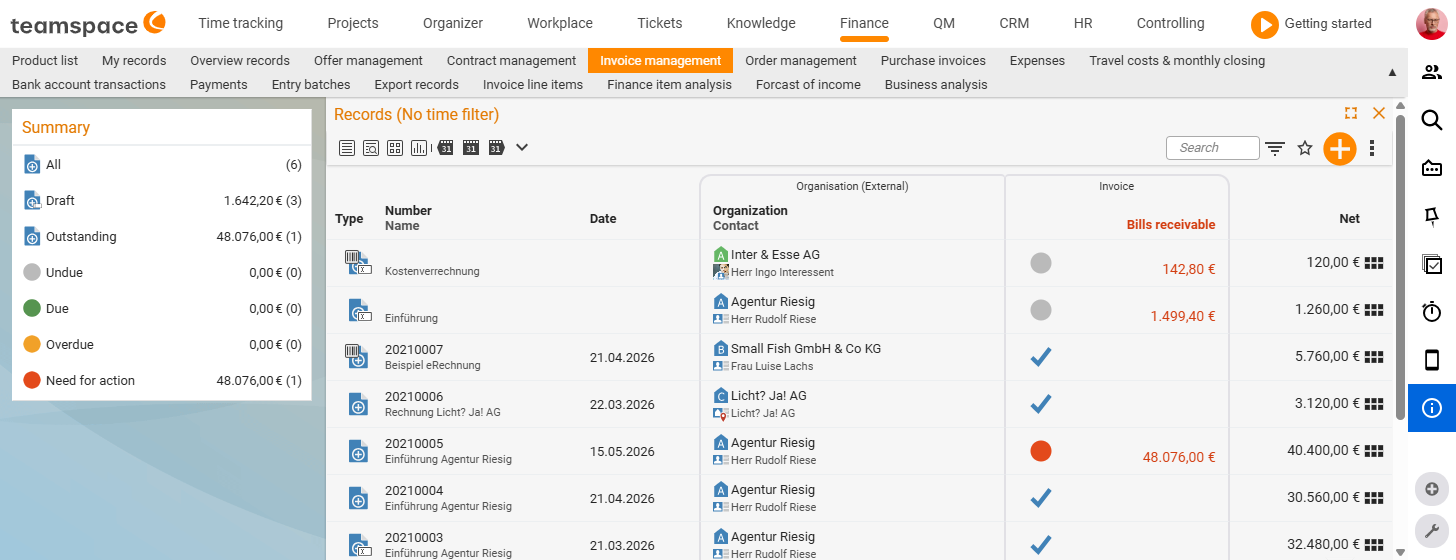Switch to the Purchase invoices tab

click(933, 61)
